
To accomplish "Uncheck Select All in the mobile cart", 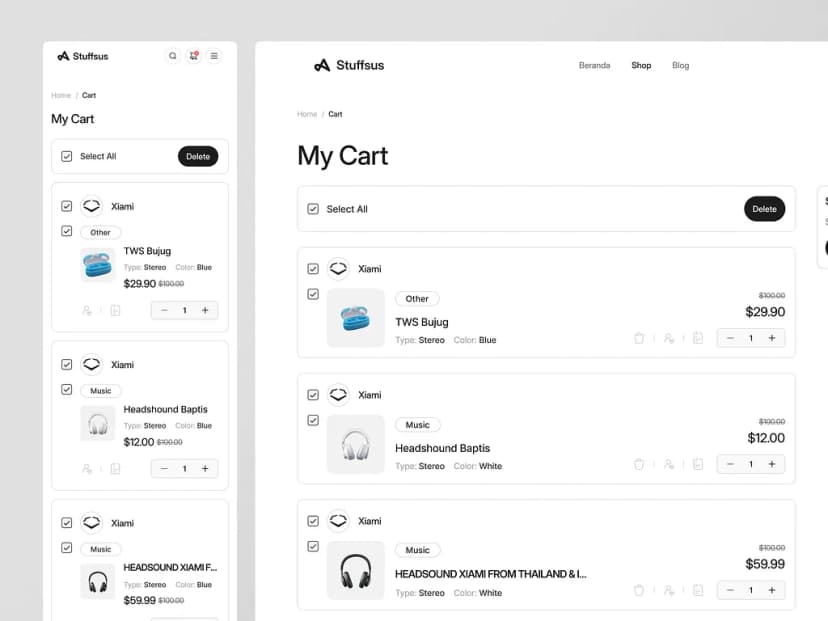I will click(67, 156).
